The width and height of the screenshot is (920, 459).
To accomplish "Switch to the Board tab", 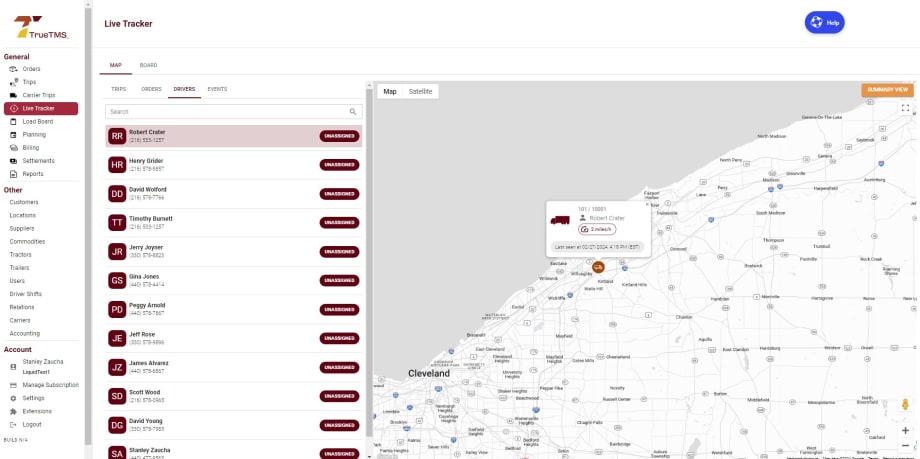I will tap(148, 65).
